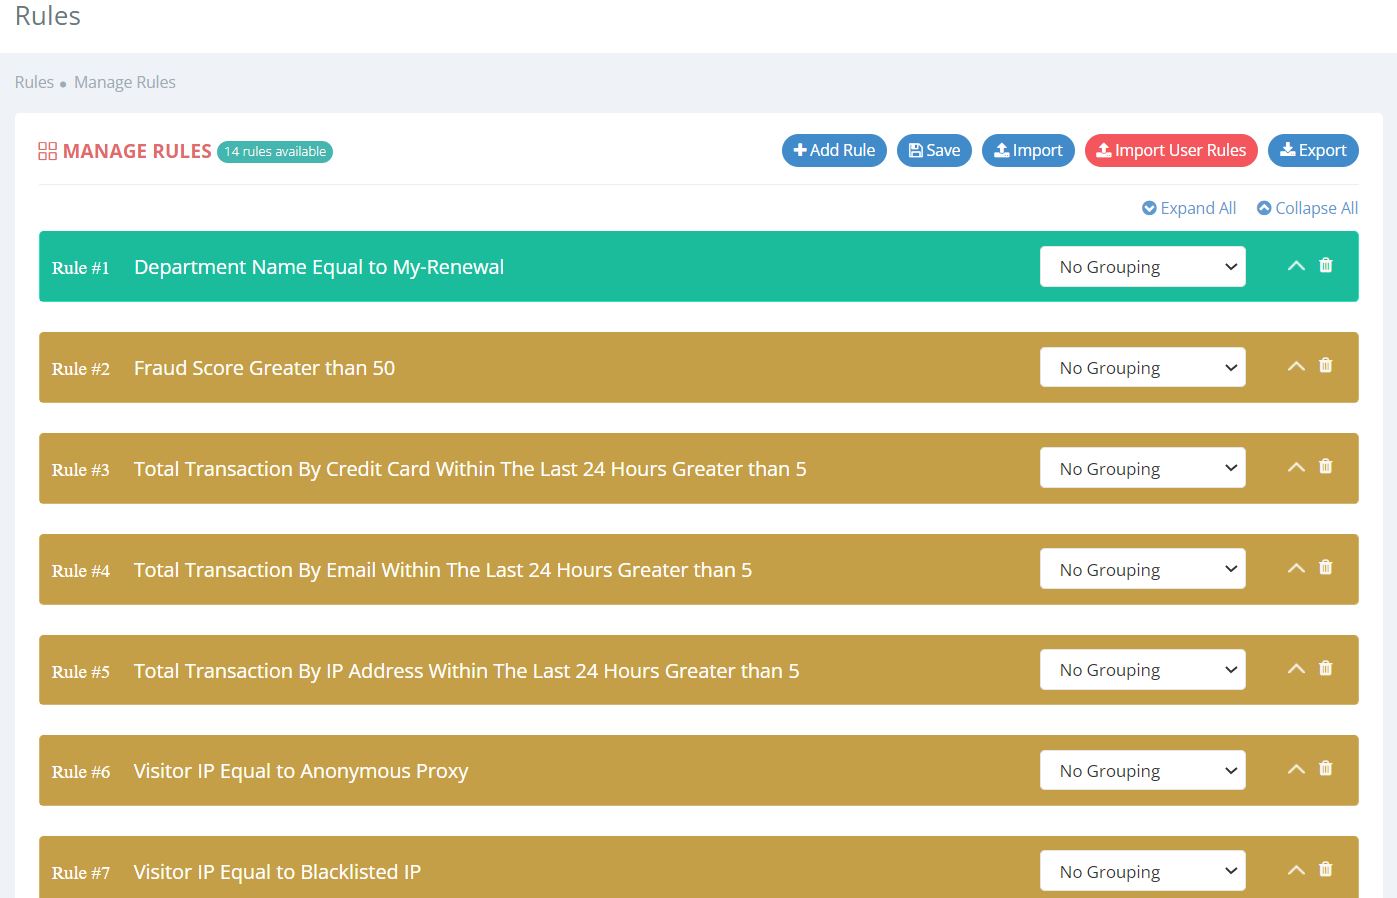This screenshot has height=898, width=1397.
Task: Click the circular arrow icon beside Expand All
Action: [1150, 208]
